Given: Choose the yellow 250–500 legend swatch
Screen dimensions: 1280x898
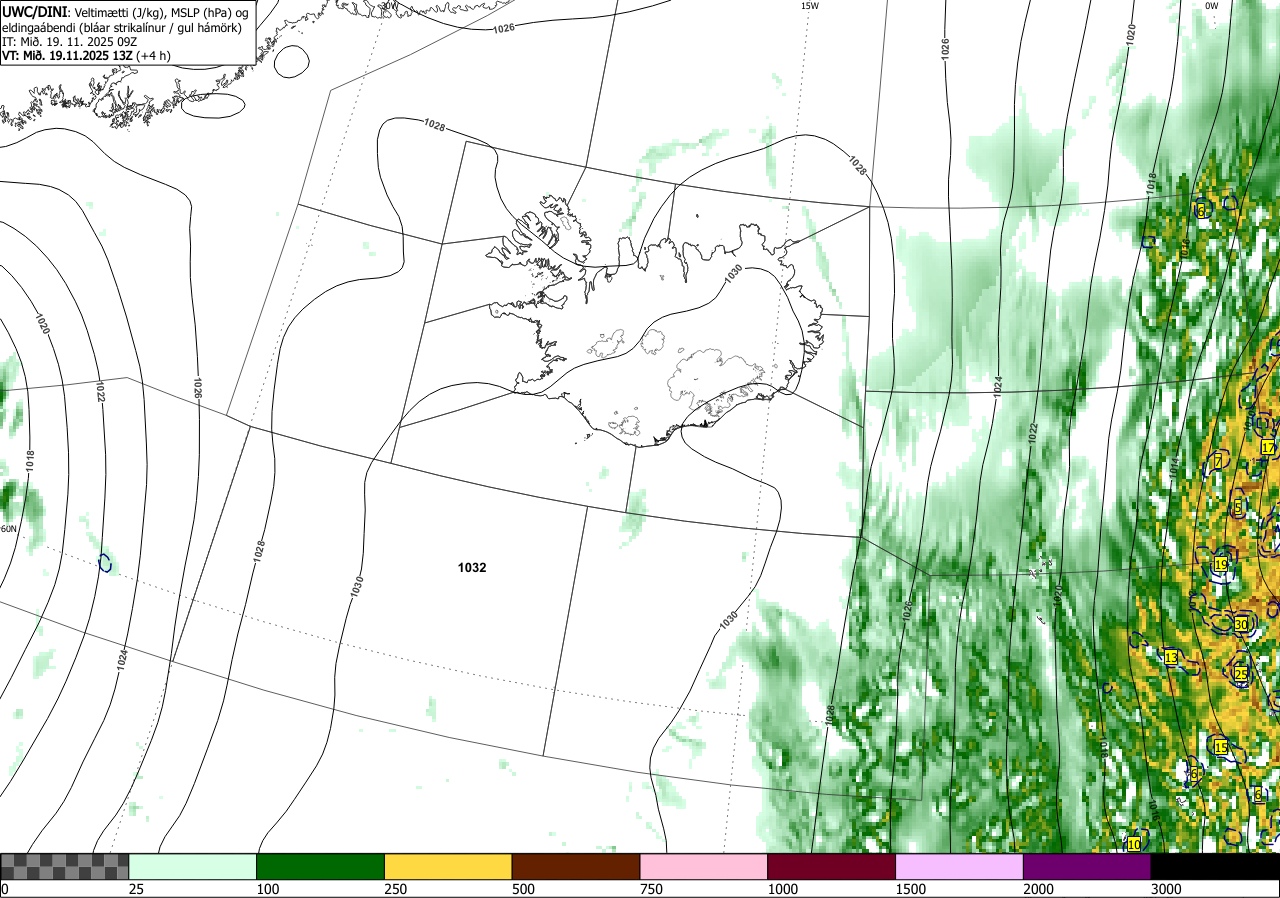Looking at the screenshot, I should pyautogui.click(x=448, y=866).
